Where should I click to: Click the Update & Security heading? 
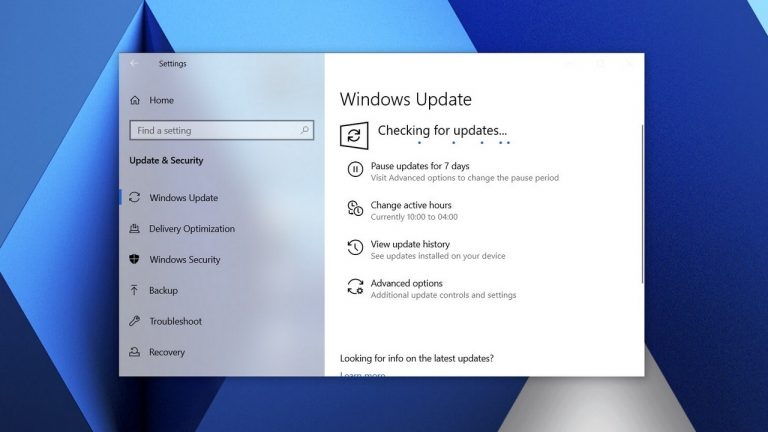pos(166,161)
